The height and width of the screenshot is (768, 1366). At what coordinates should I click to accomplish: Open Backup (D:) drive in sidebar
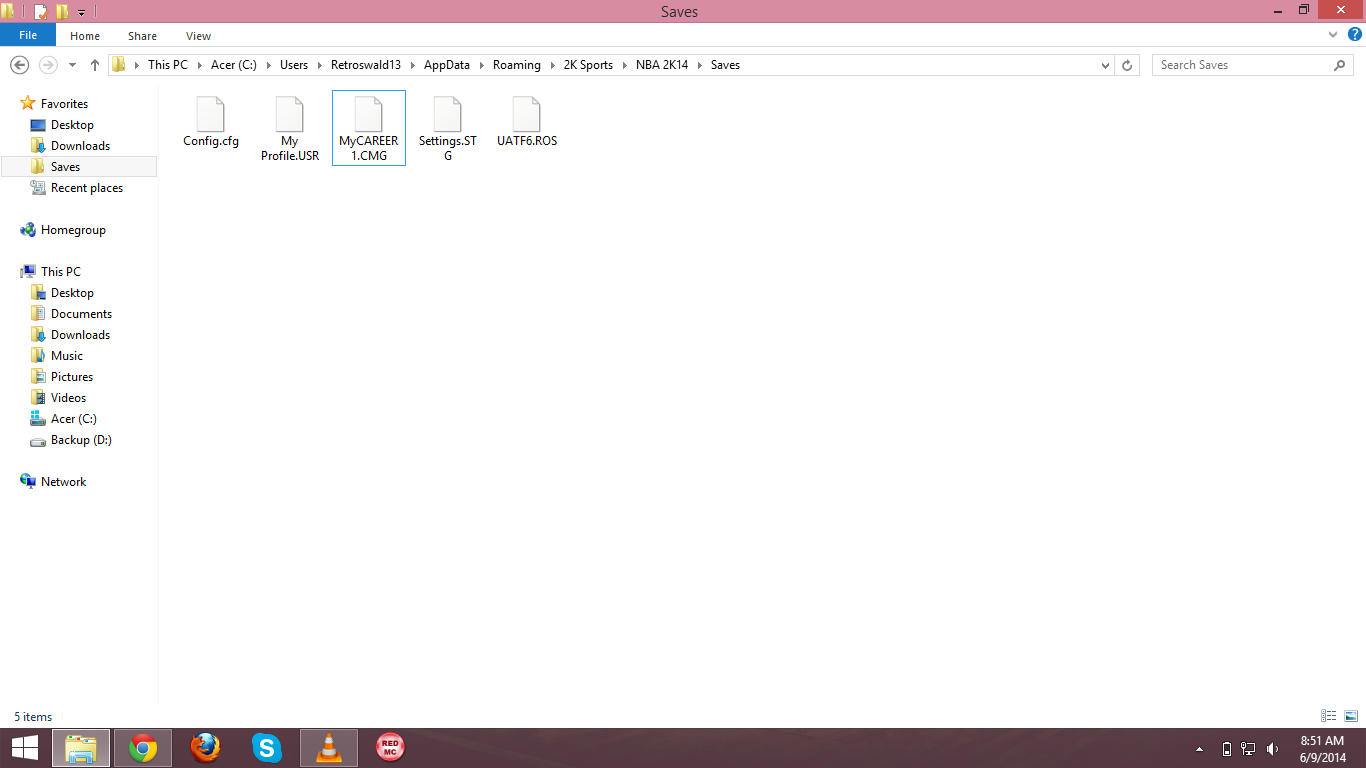(x=81, y=440)
